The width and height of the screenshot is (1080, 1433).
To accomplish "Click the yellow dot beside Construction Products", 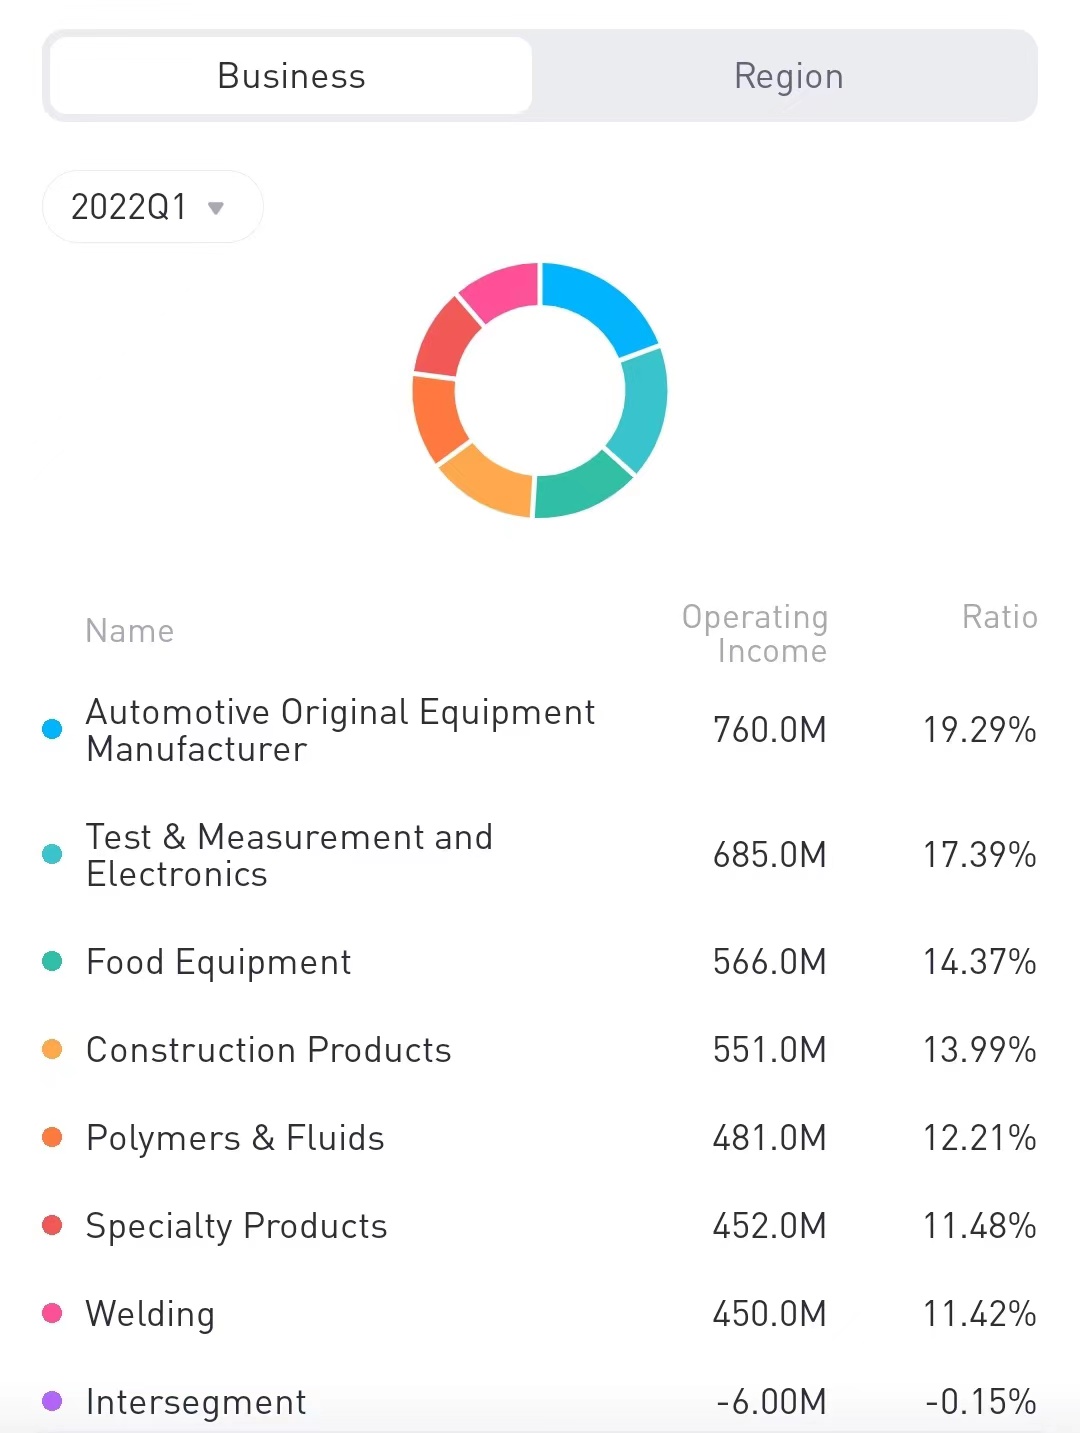I will [x=52, y=1049].
